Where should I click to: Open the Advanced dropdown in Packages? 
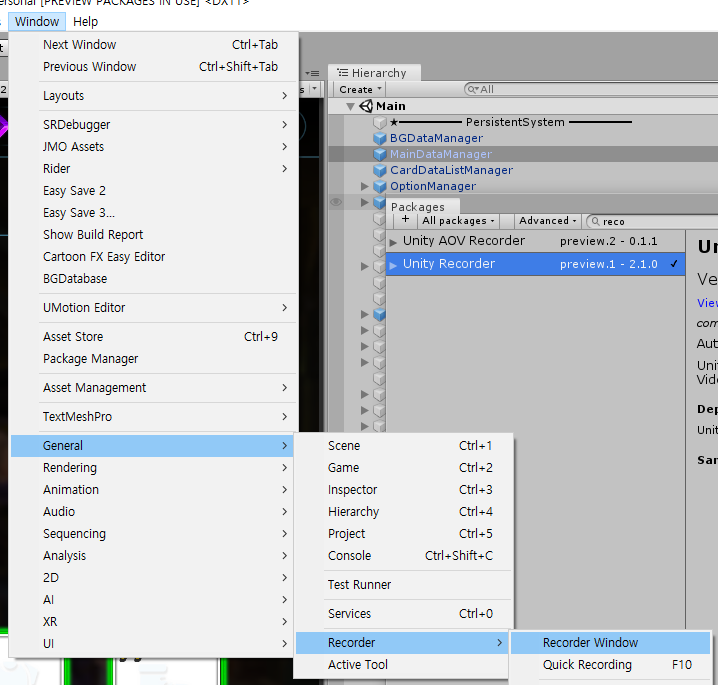click(x=548, y=221)
